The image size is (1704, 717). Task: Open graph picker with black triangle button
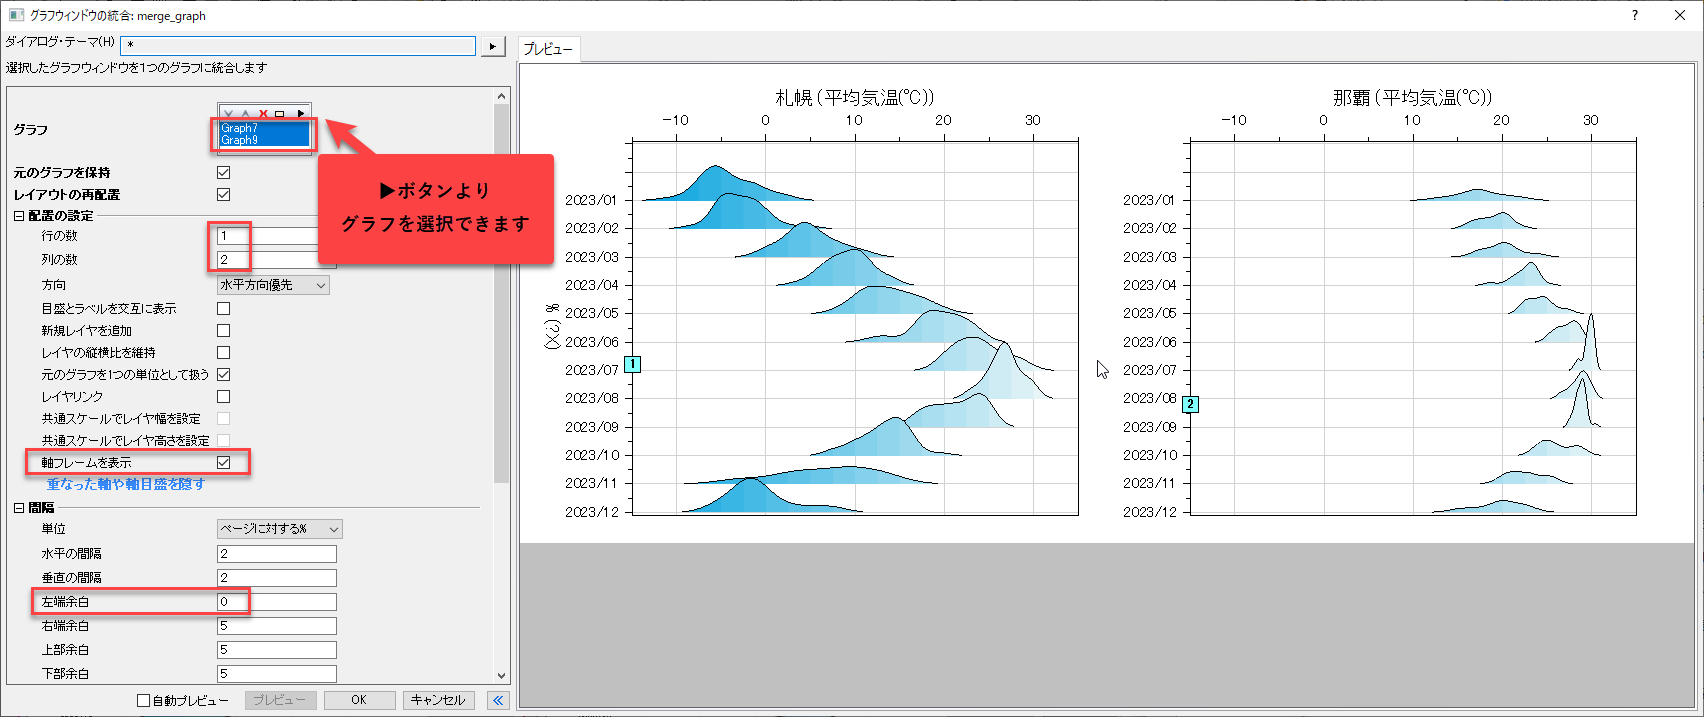coord(300,113)
